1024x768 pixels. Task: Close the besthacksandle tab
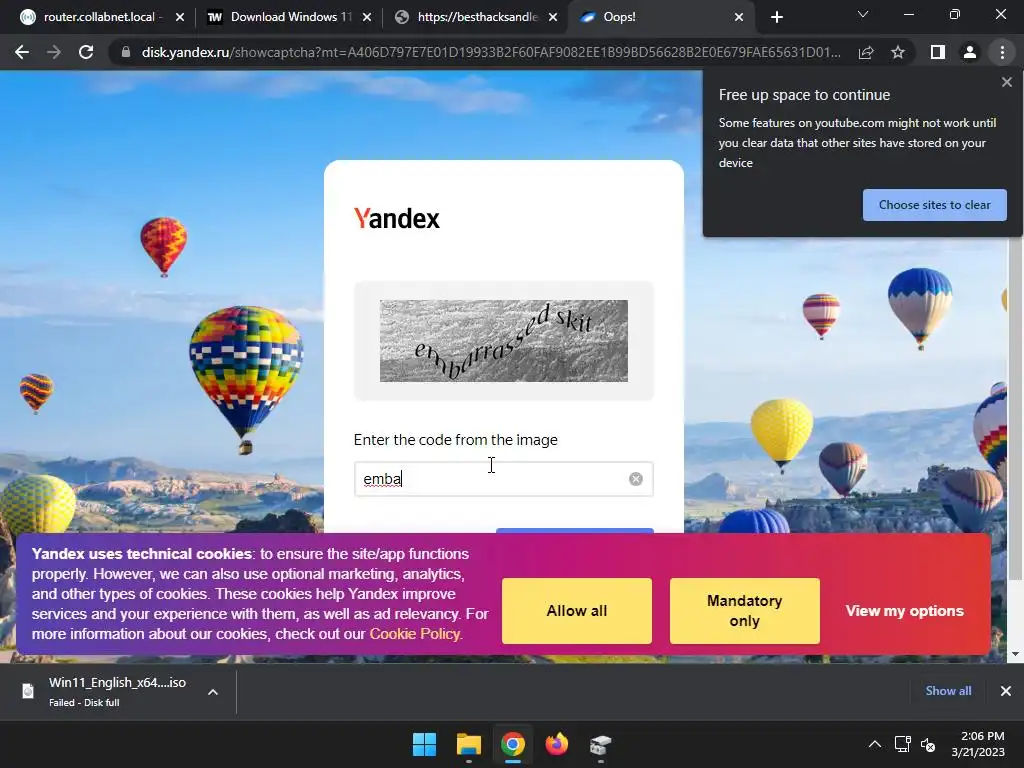click(553, 17)
